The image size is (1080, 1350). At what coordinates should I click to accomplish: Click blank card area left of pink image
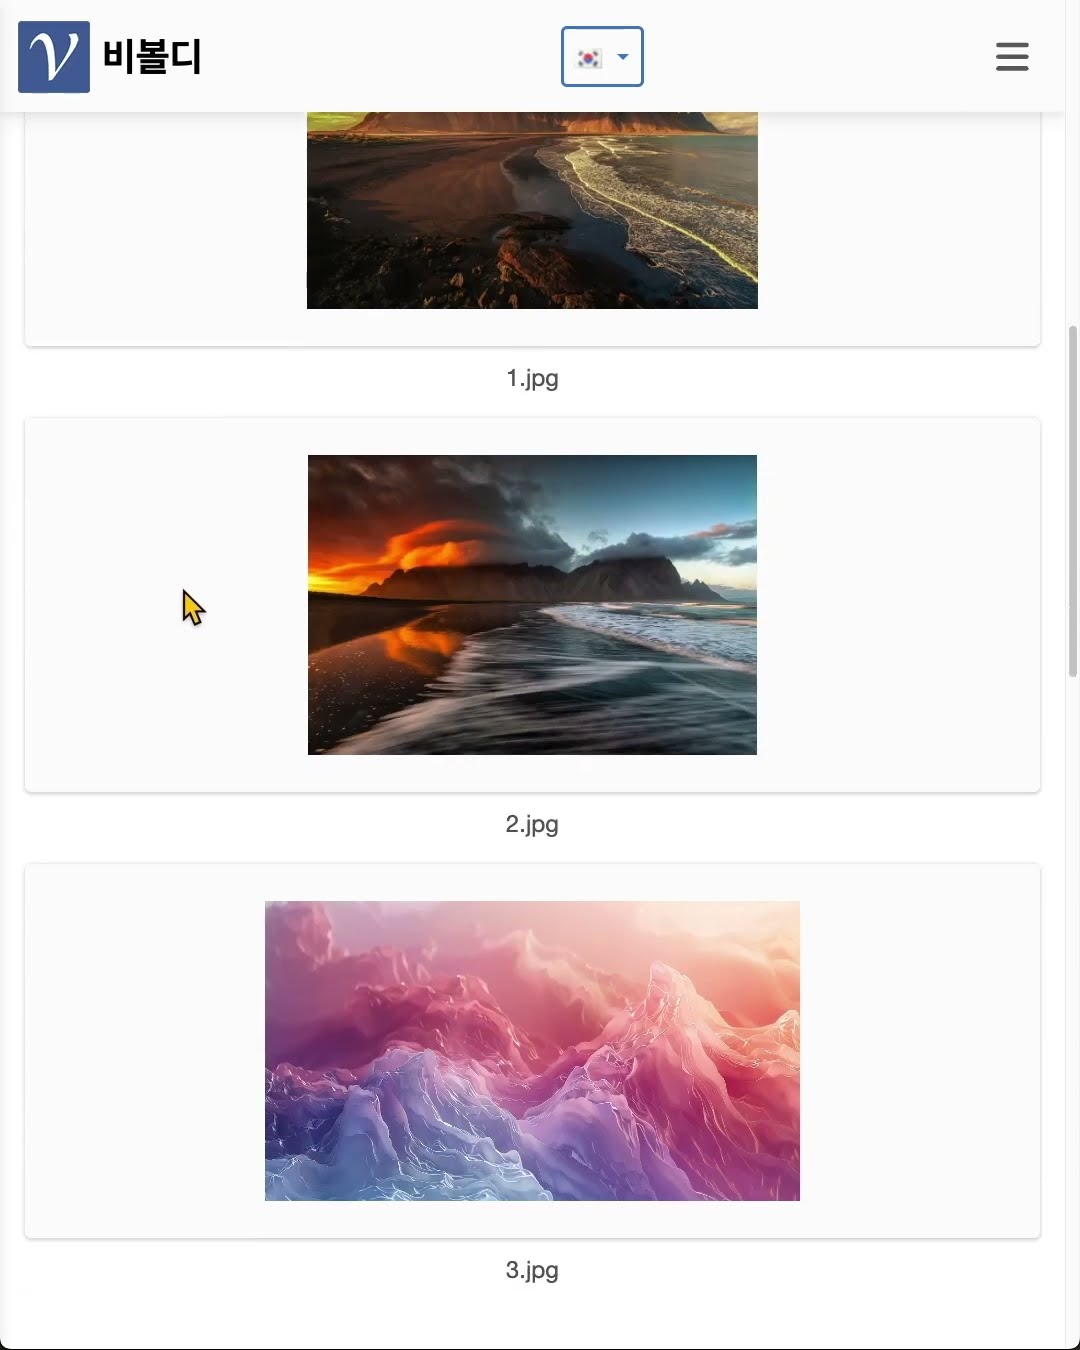click(x=145, y=1051)
